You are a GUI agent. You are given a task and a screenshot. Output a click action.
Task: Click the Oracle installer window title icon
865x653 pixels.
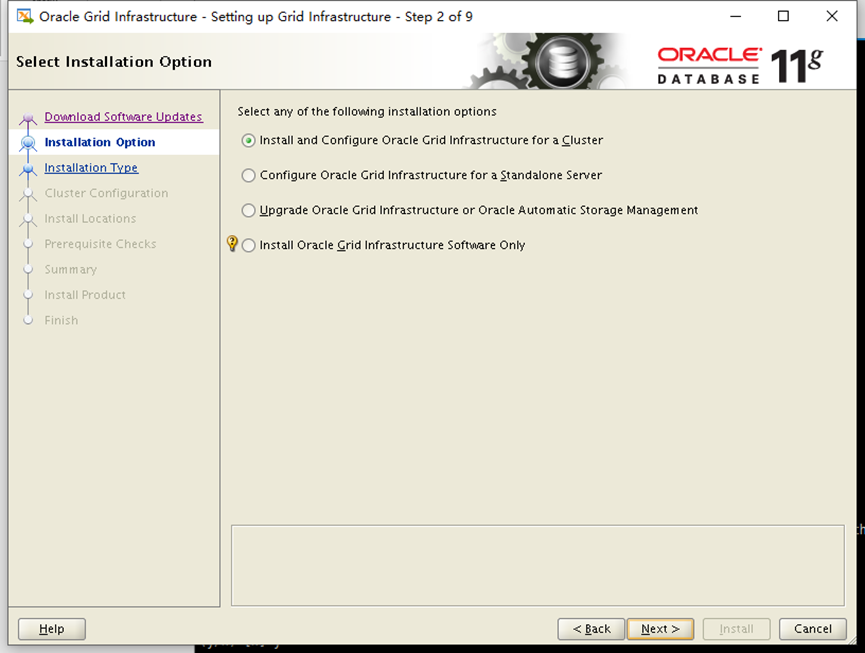tap(25, 16)
